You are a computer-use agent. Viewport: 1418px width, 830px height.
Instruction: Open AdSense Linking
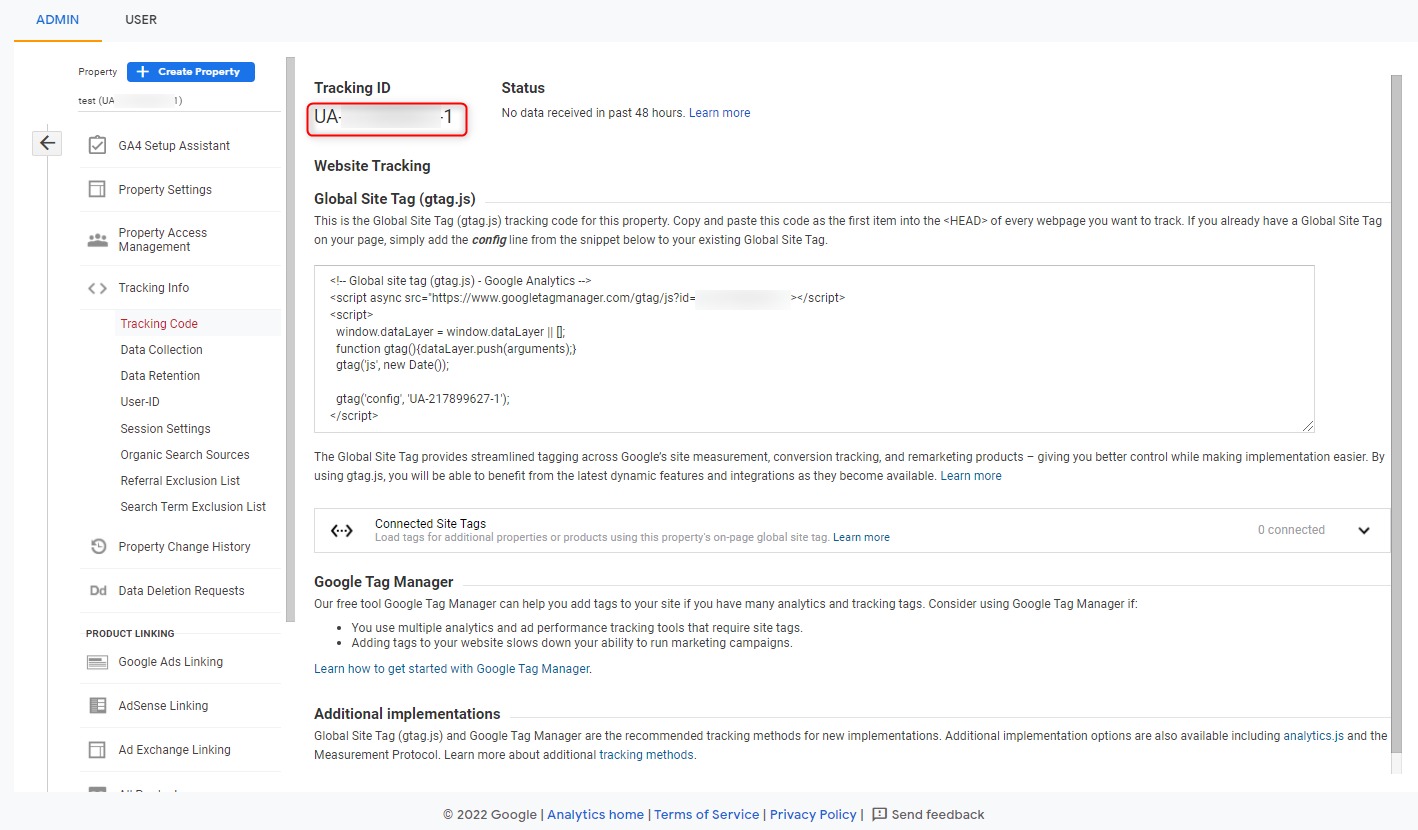click(164, 706)
